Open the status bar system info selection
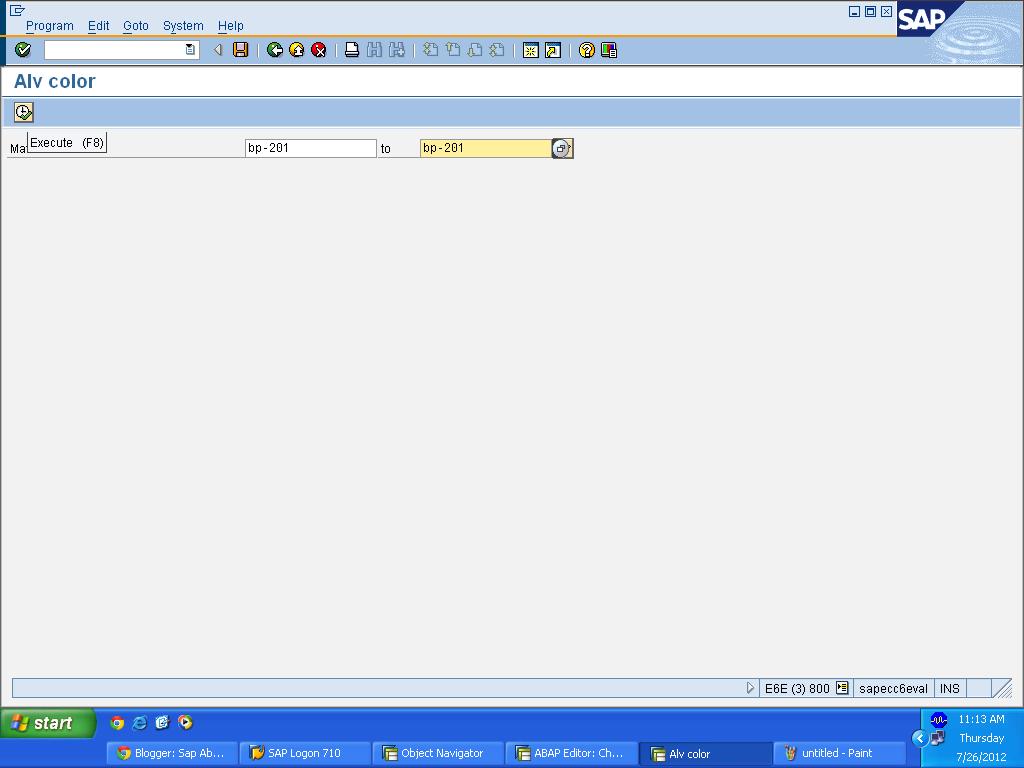The image size is (1024, 768). pos(840,688)
